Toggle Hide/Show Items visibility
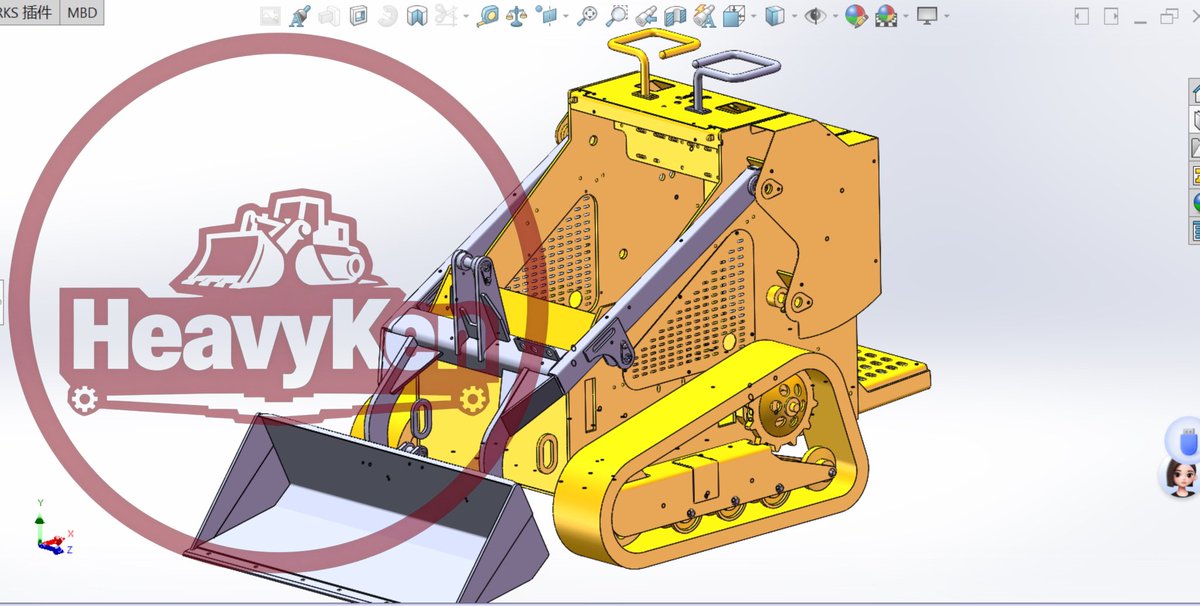The height and width of the screenshot is (606, 1200). 815,15
